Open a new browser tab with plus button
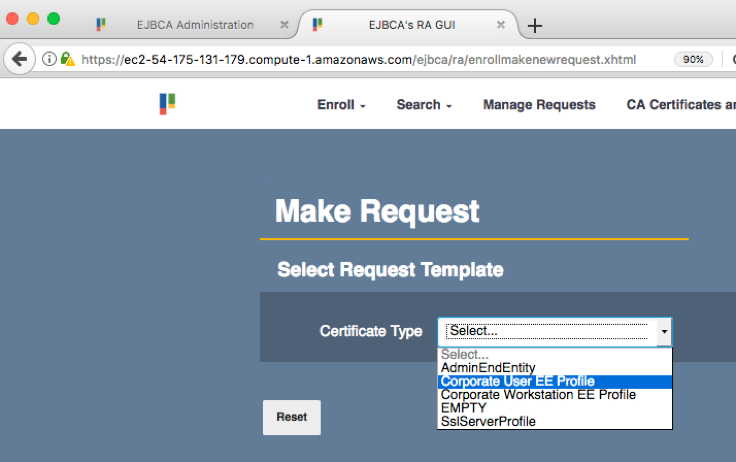This screenshot has height=462, width=736. click(535, 26)
